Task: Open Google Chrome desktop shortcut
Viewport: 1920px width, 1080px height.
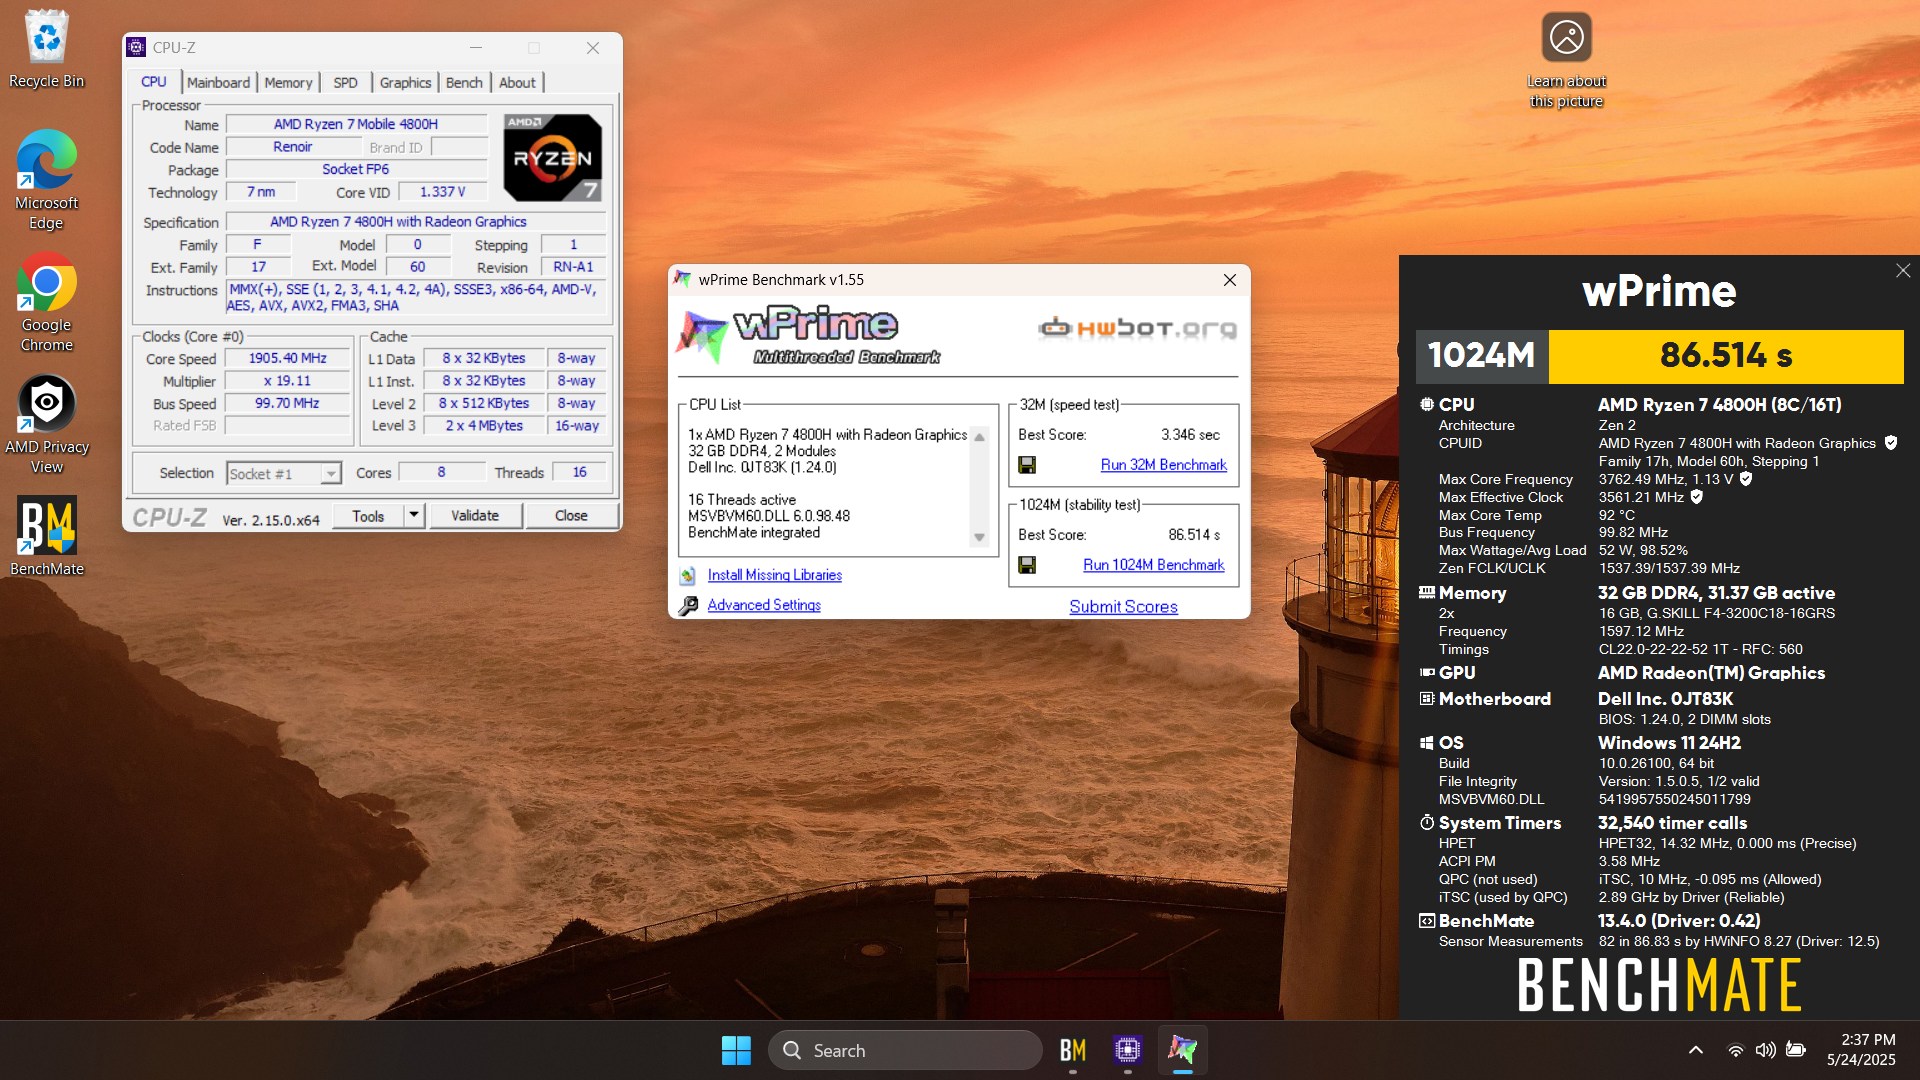Action: 46,302
